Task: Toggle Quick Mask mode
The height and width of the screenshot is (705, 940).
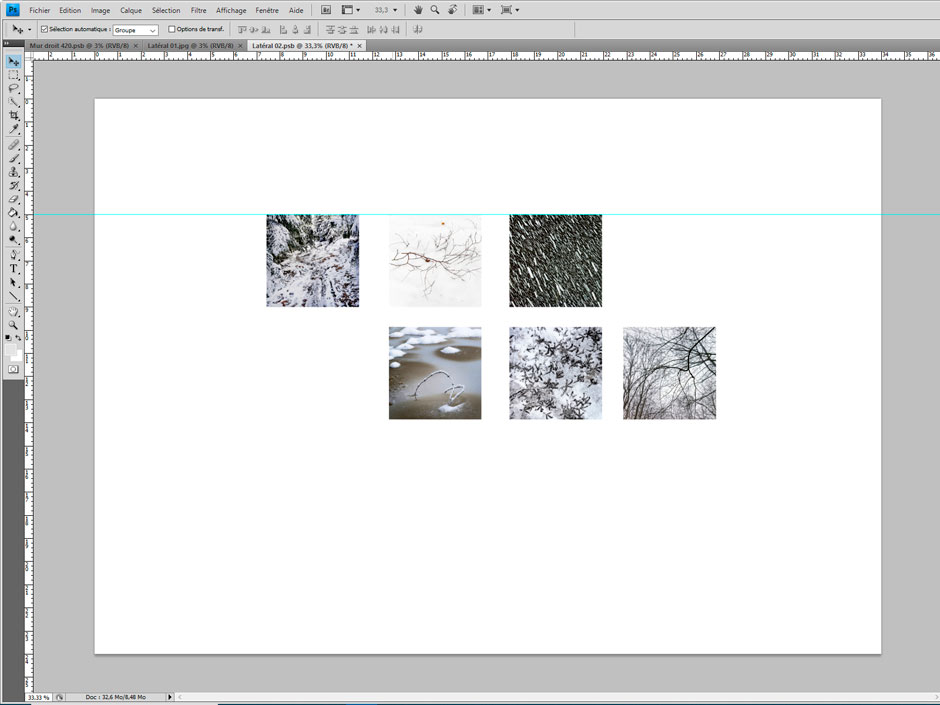Action: point(14,369)
